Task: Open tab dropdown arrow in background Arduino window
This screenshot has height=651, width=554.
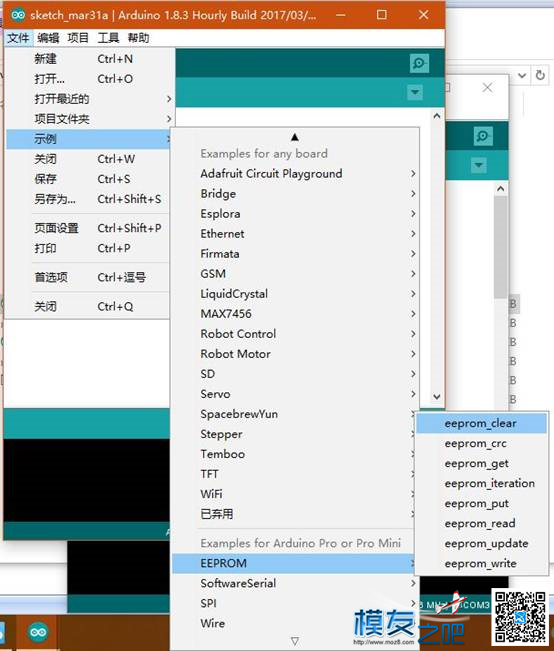Action: click(x=479, y=165)
